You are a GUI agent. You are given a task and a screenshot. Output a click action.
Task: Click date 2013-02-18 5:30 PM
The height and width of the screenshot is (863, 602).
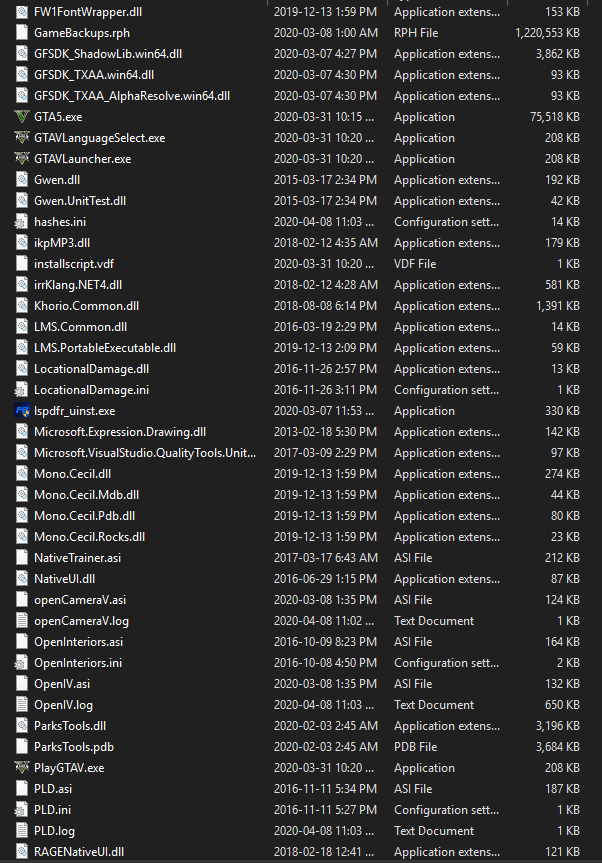(325, 432)
